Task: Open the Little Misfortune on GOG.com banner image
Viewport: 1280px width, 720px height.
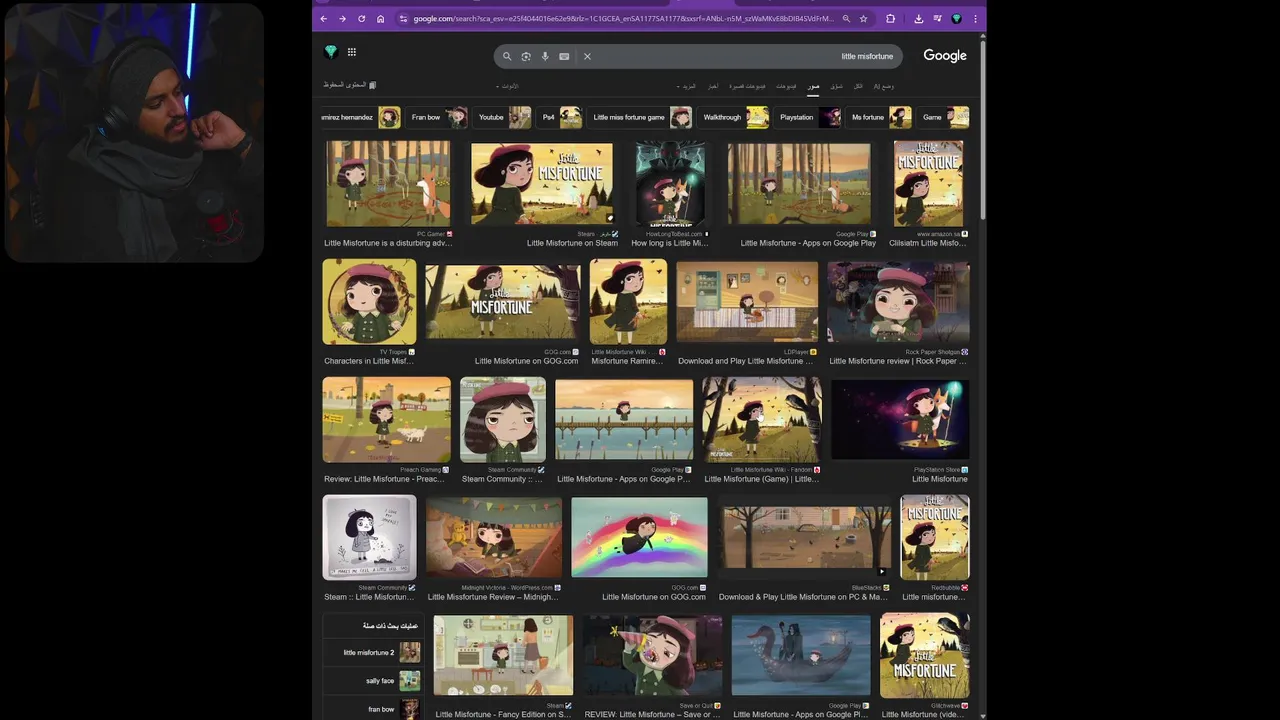Action: coord(502,303)
